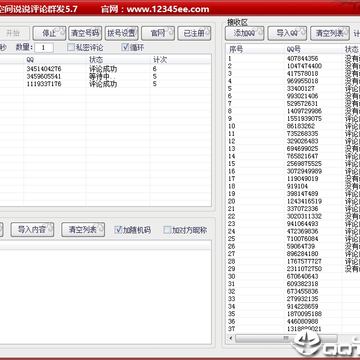Select QQ number 33400127
This screenshot has width=360, height=360.
tap(300, 89)
